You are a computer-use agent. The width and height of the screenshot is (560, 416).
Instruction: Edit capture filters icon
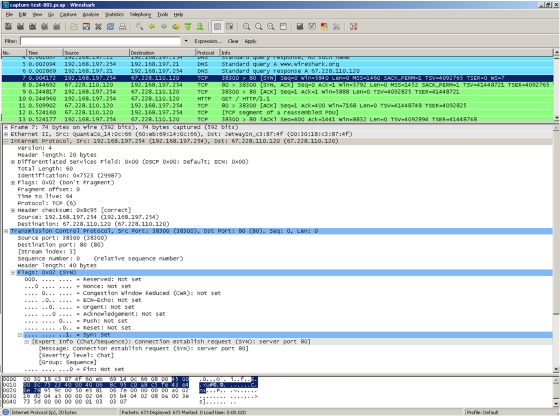tap(300, 26)
